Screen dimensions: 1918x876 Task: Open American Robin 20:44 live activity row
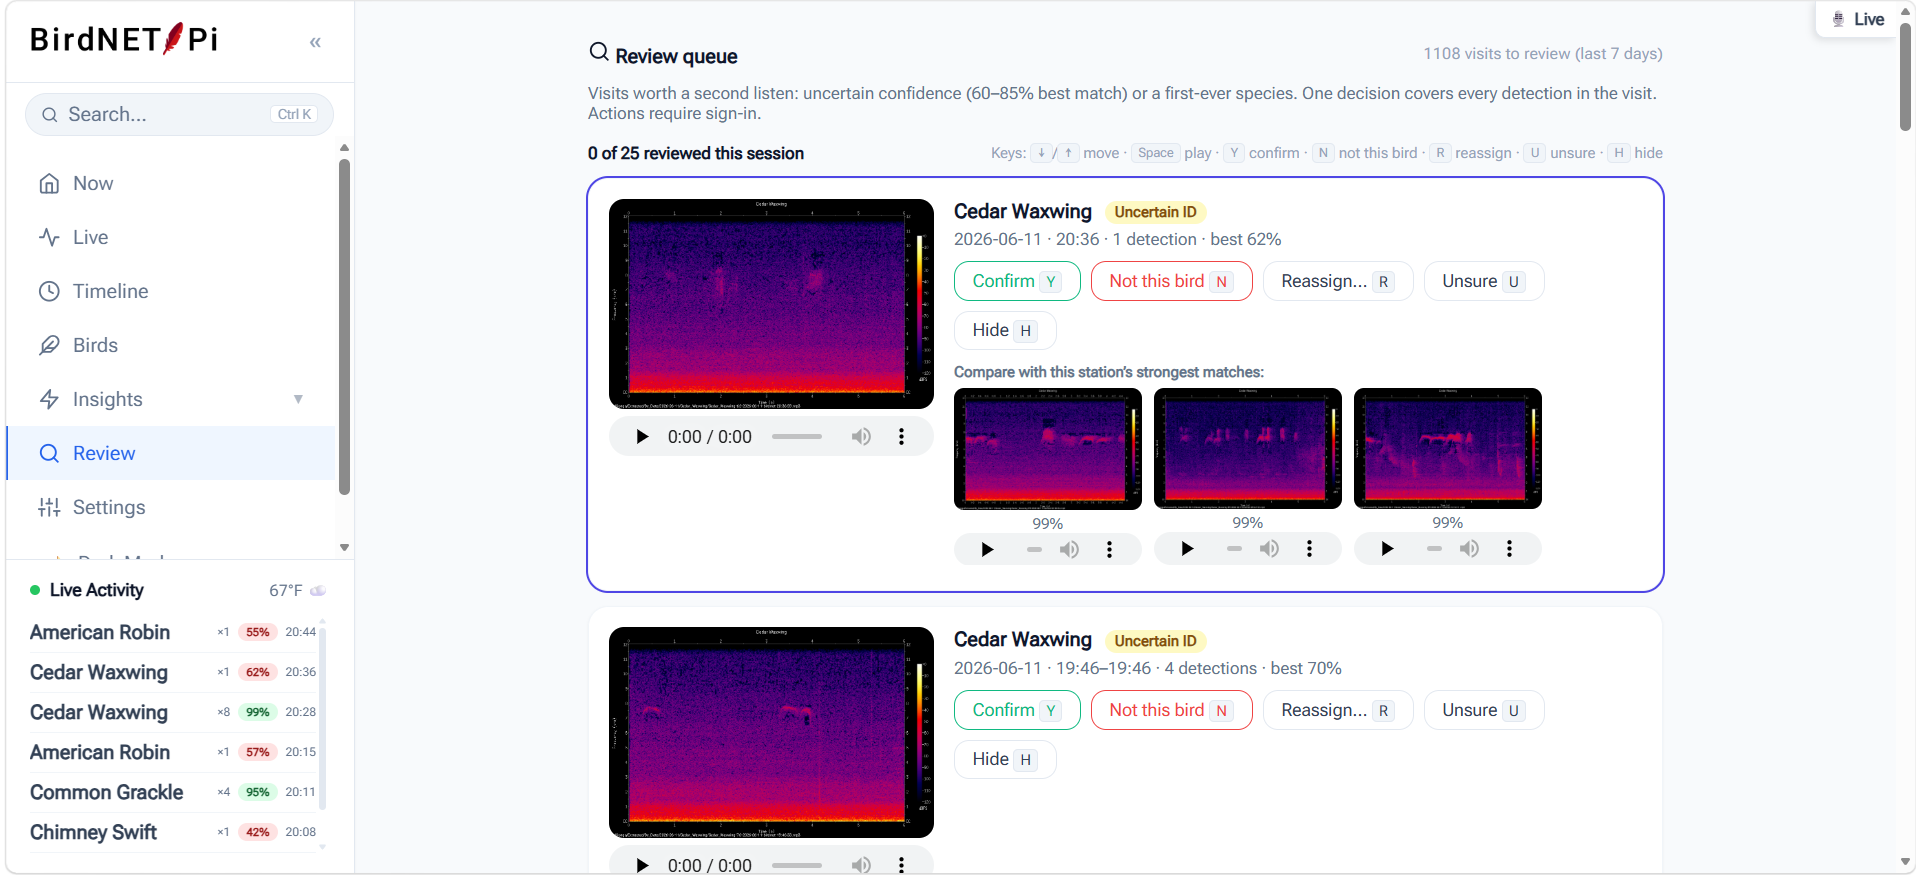tap(173, 632)
